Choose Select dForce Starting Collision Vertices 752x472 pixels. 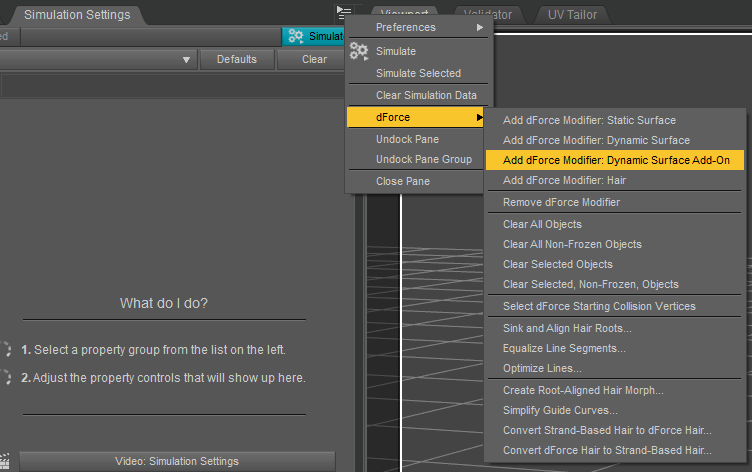[614, 307]
